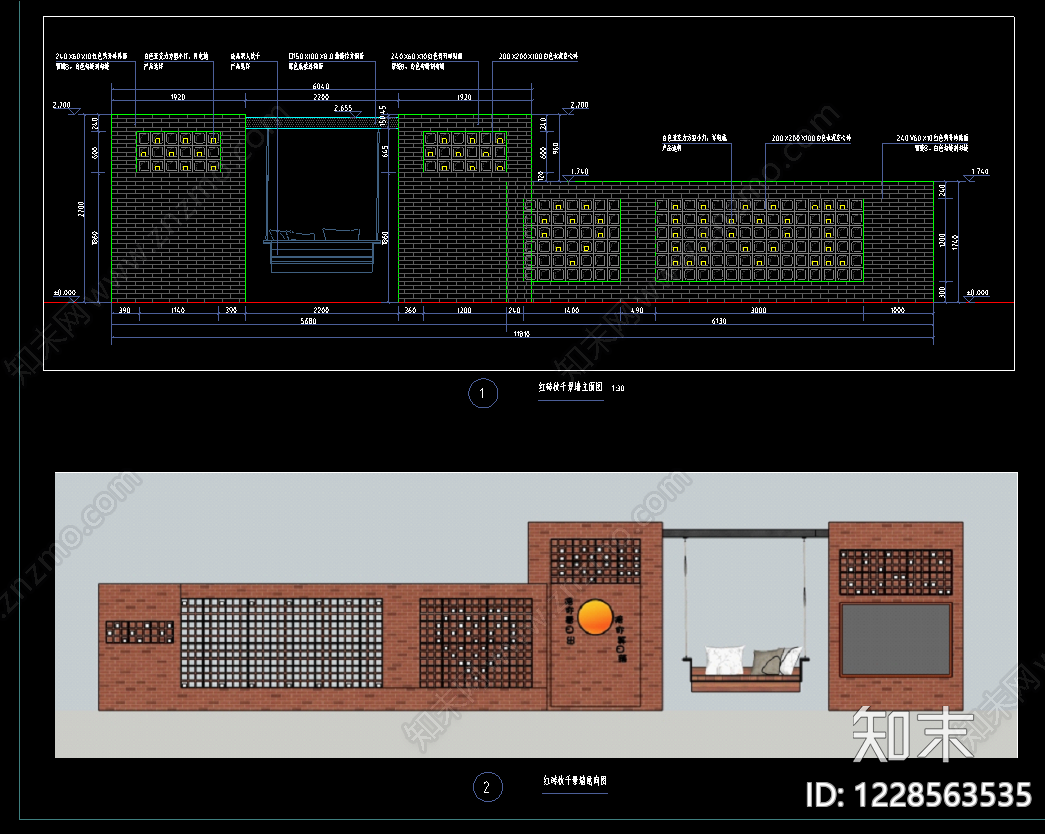This screenshot has width=1045, height=834.
Task: Select the 5680 dimension label
Action: pos(308,321)
